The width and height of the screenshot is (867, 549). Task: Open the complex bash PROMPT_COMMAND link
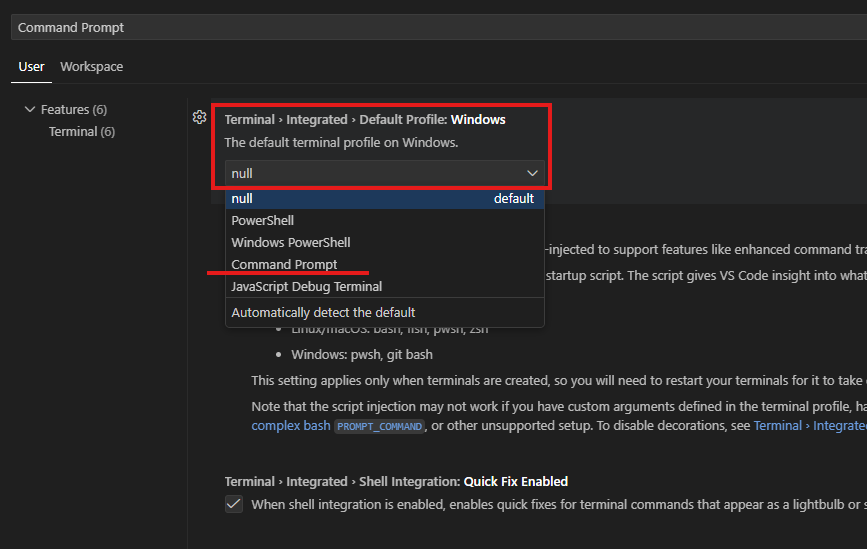[x=338, y=426]
